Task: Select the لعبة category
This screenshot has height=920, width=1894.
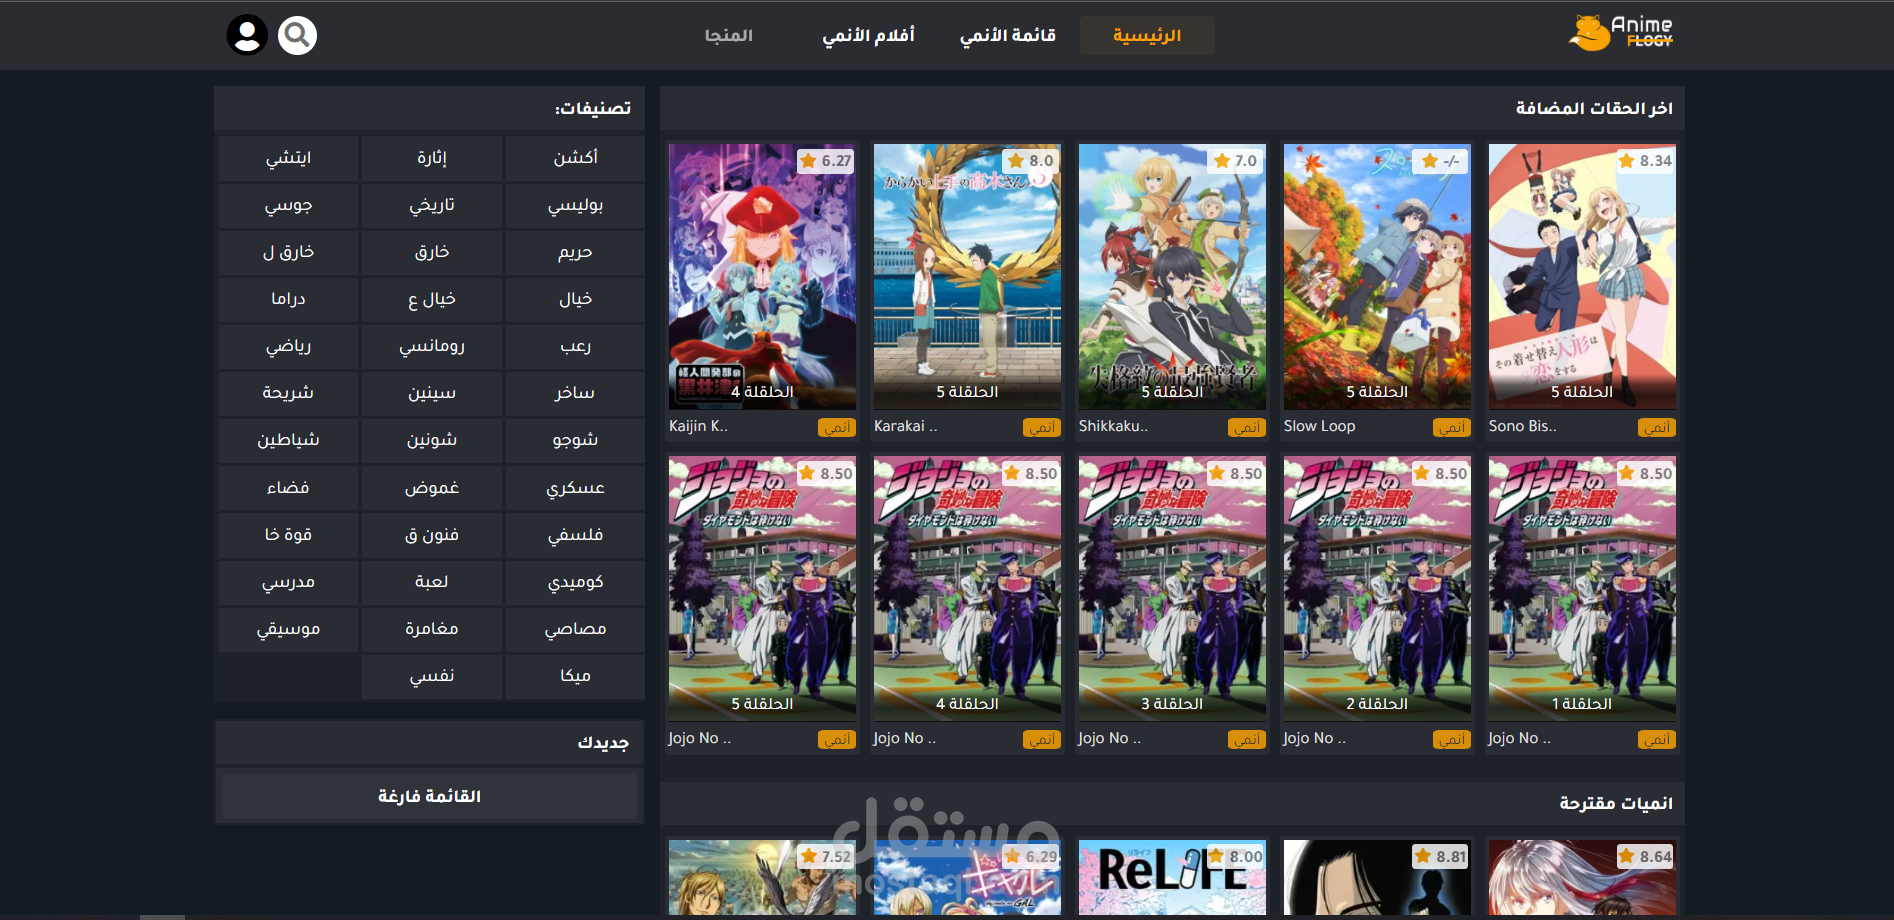Action: (x=432, y=582)
